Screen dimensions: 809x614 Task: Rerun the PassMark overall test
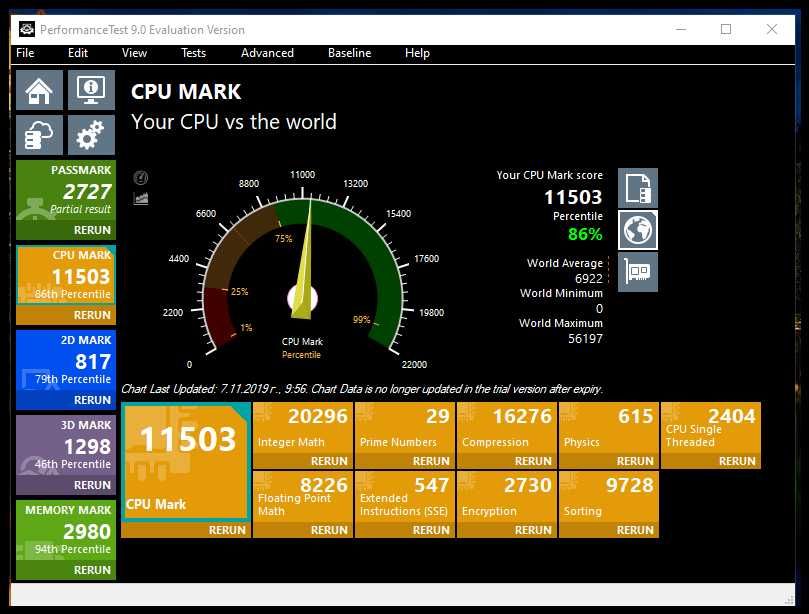tap(66, 230)
